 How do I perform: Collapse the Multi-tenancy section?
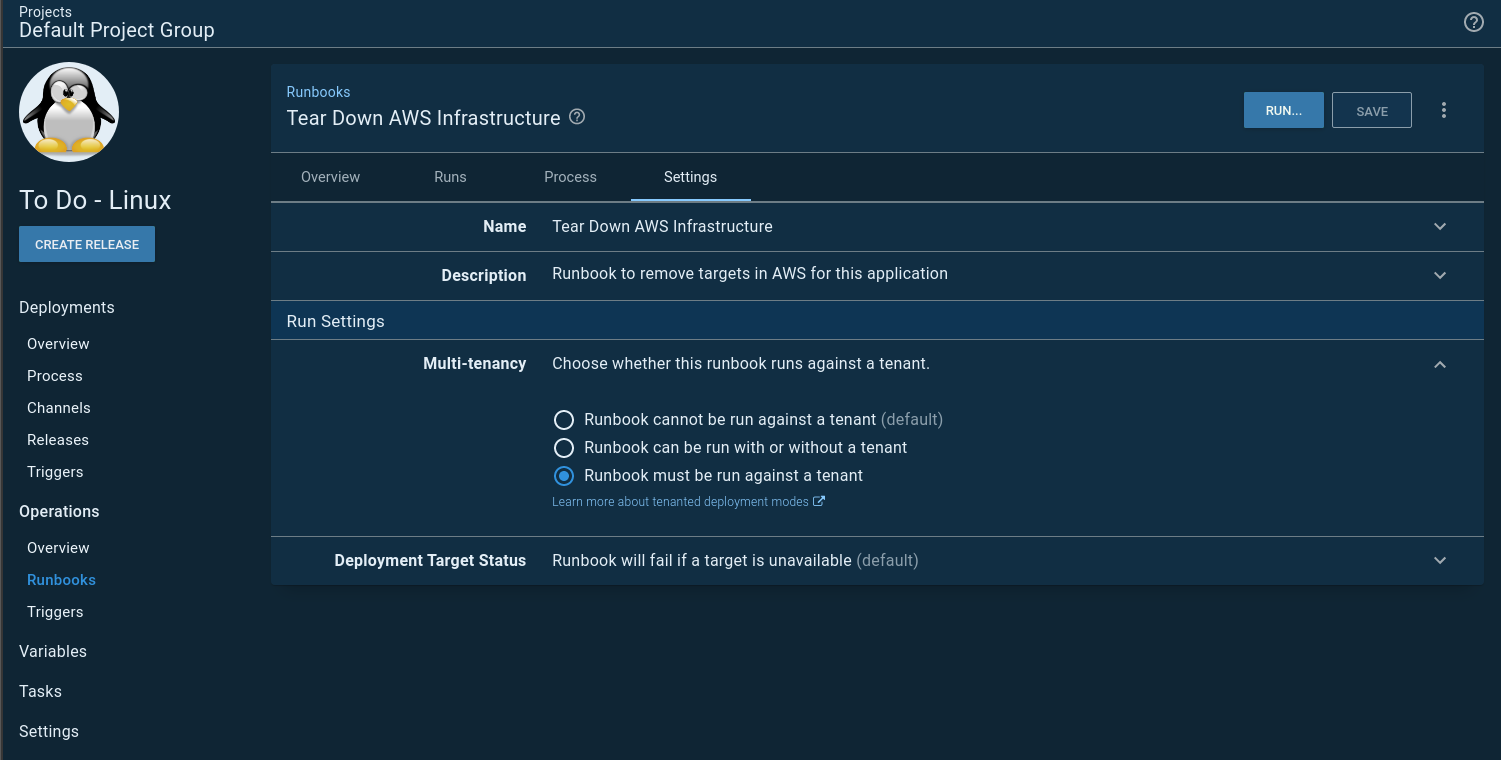coord(1440,365)
